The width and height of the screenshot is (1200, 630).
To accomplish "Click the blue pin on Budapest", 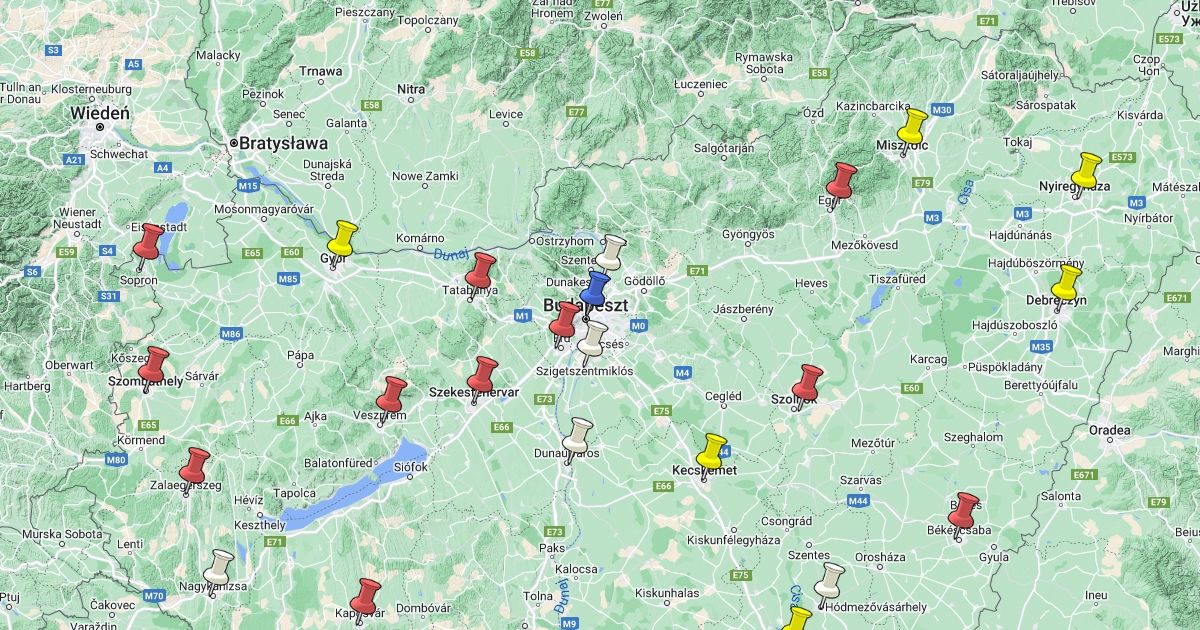I will coord(596,289).
